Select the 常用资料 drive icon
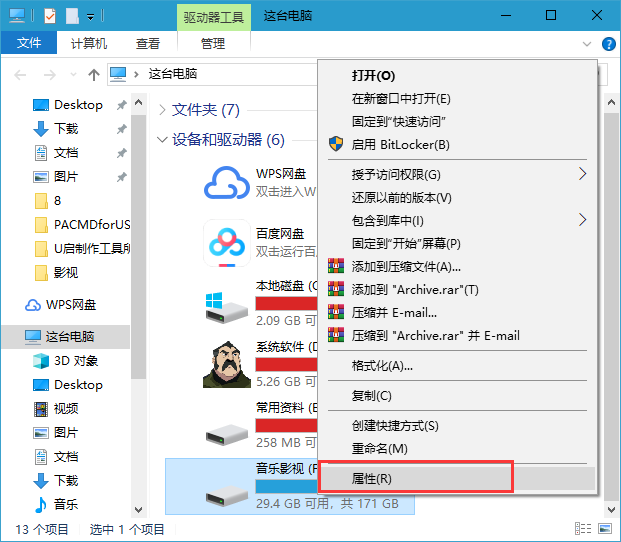 pyautogui.click(x=227, y=435)
